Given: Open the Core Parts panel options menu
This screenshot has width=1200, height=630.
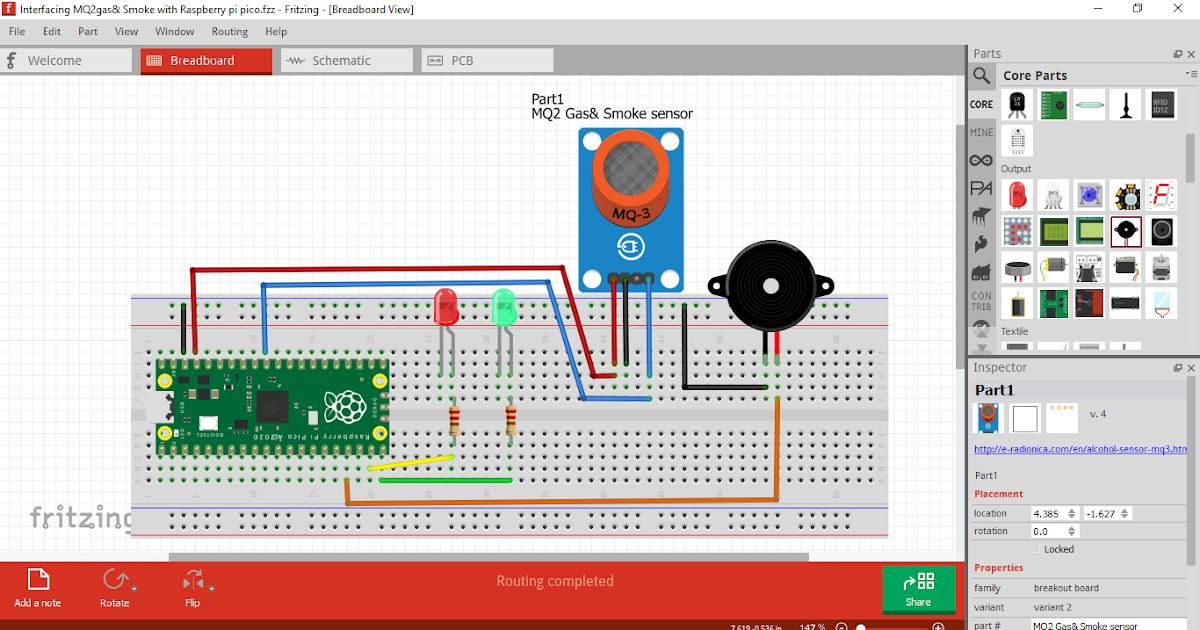Looking at the screenshot, I should coord(1192,74).
